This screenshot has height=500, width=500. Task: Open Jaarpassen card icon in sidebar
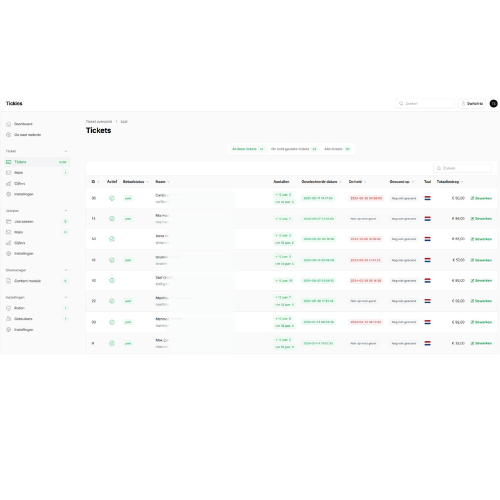coord(9,222)
